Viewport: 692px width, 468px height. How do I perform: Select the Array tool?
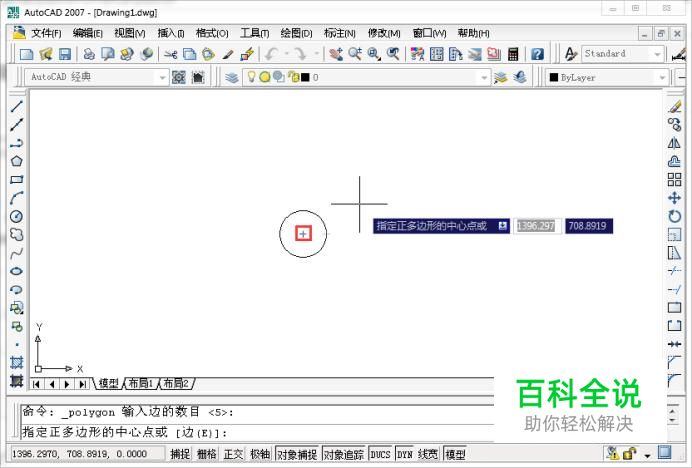pyautogui.click(x=674, y=180)
